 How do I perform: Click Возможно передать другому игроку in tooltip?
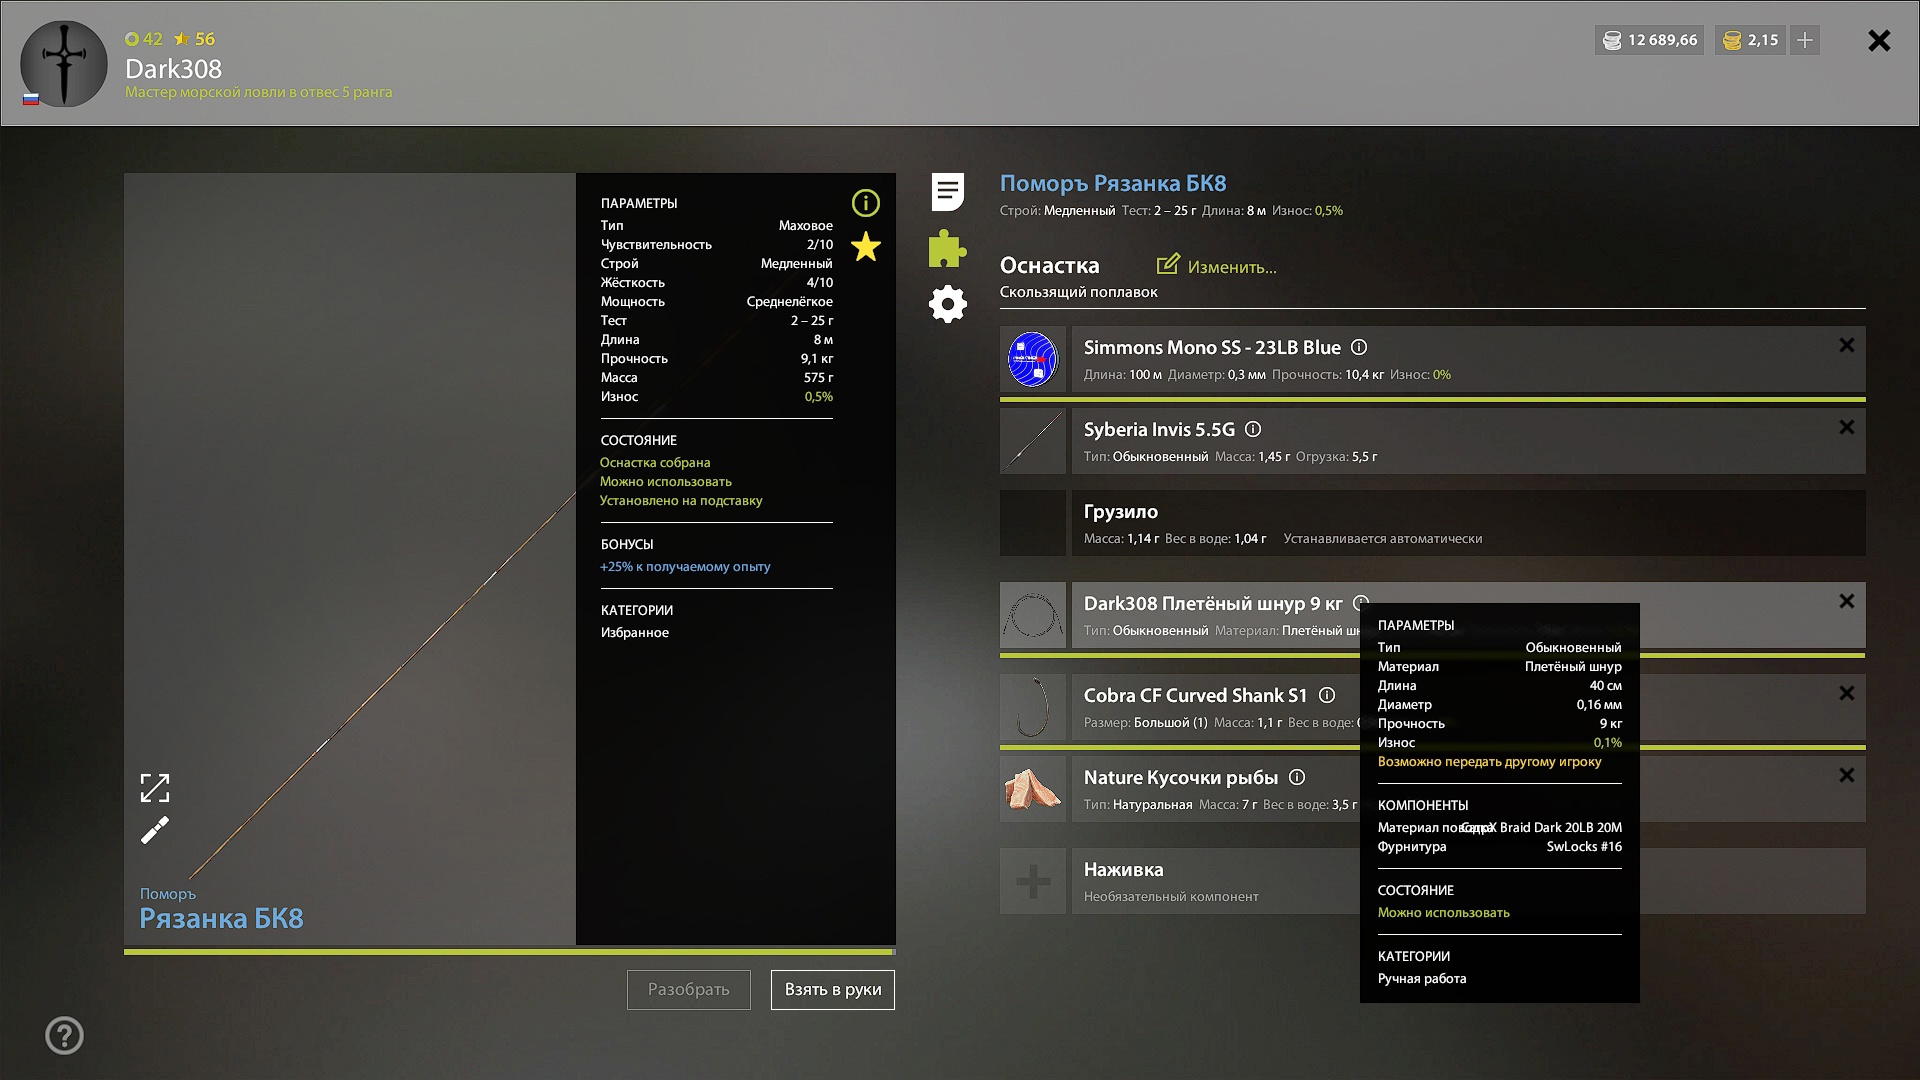pos(1489,761)
